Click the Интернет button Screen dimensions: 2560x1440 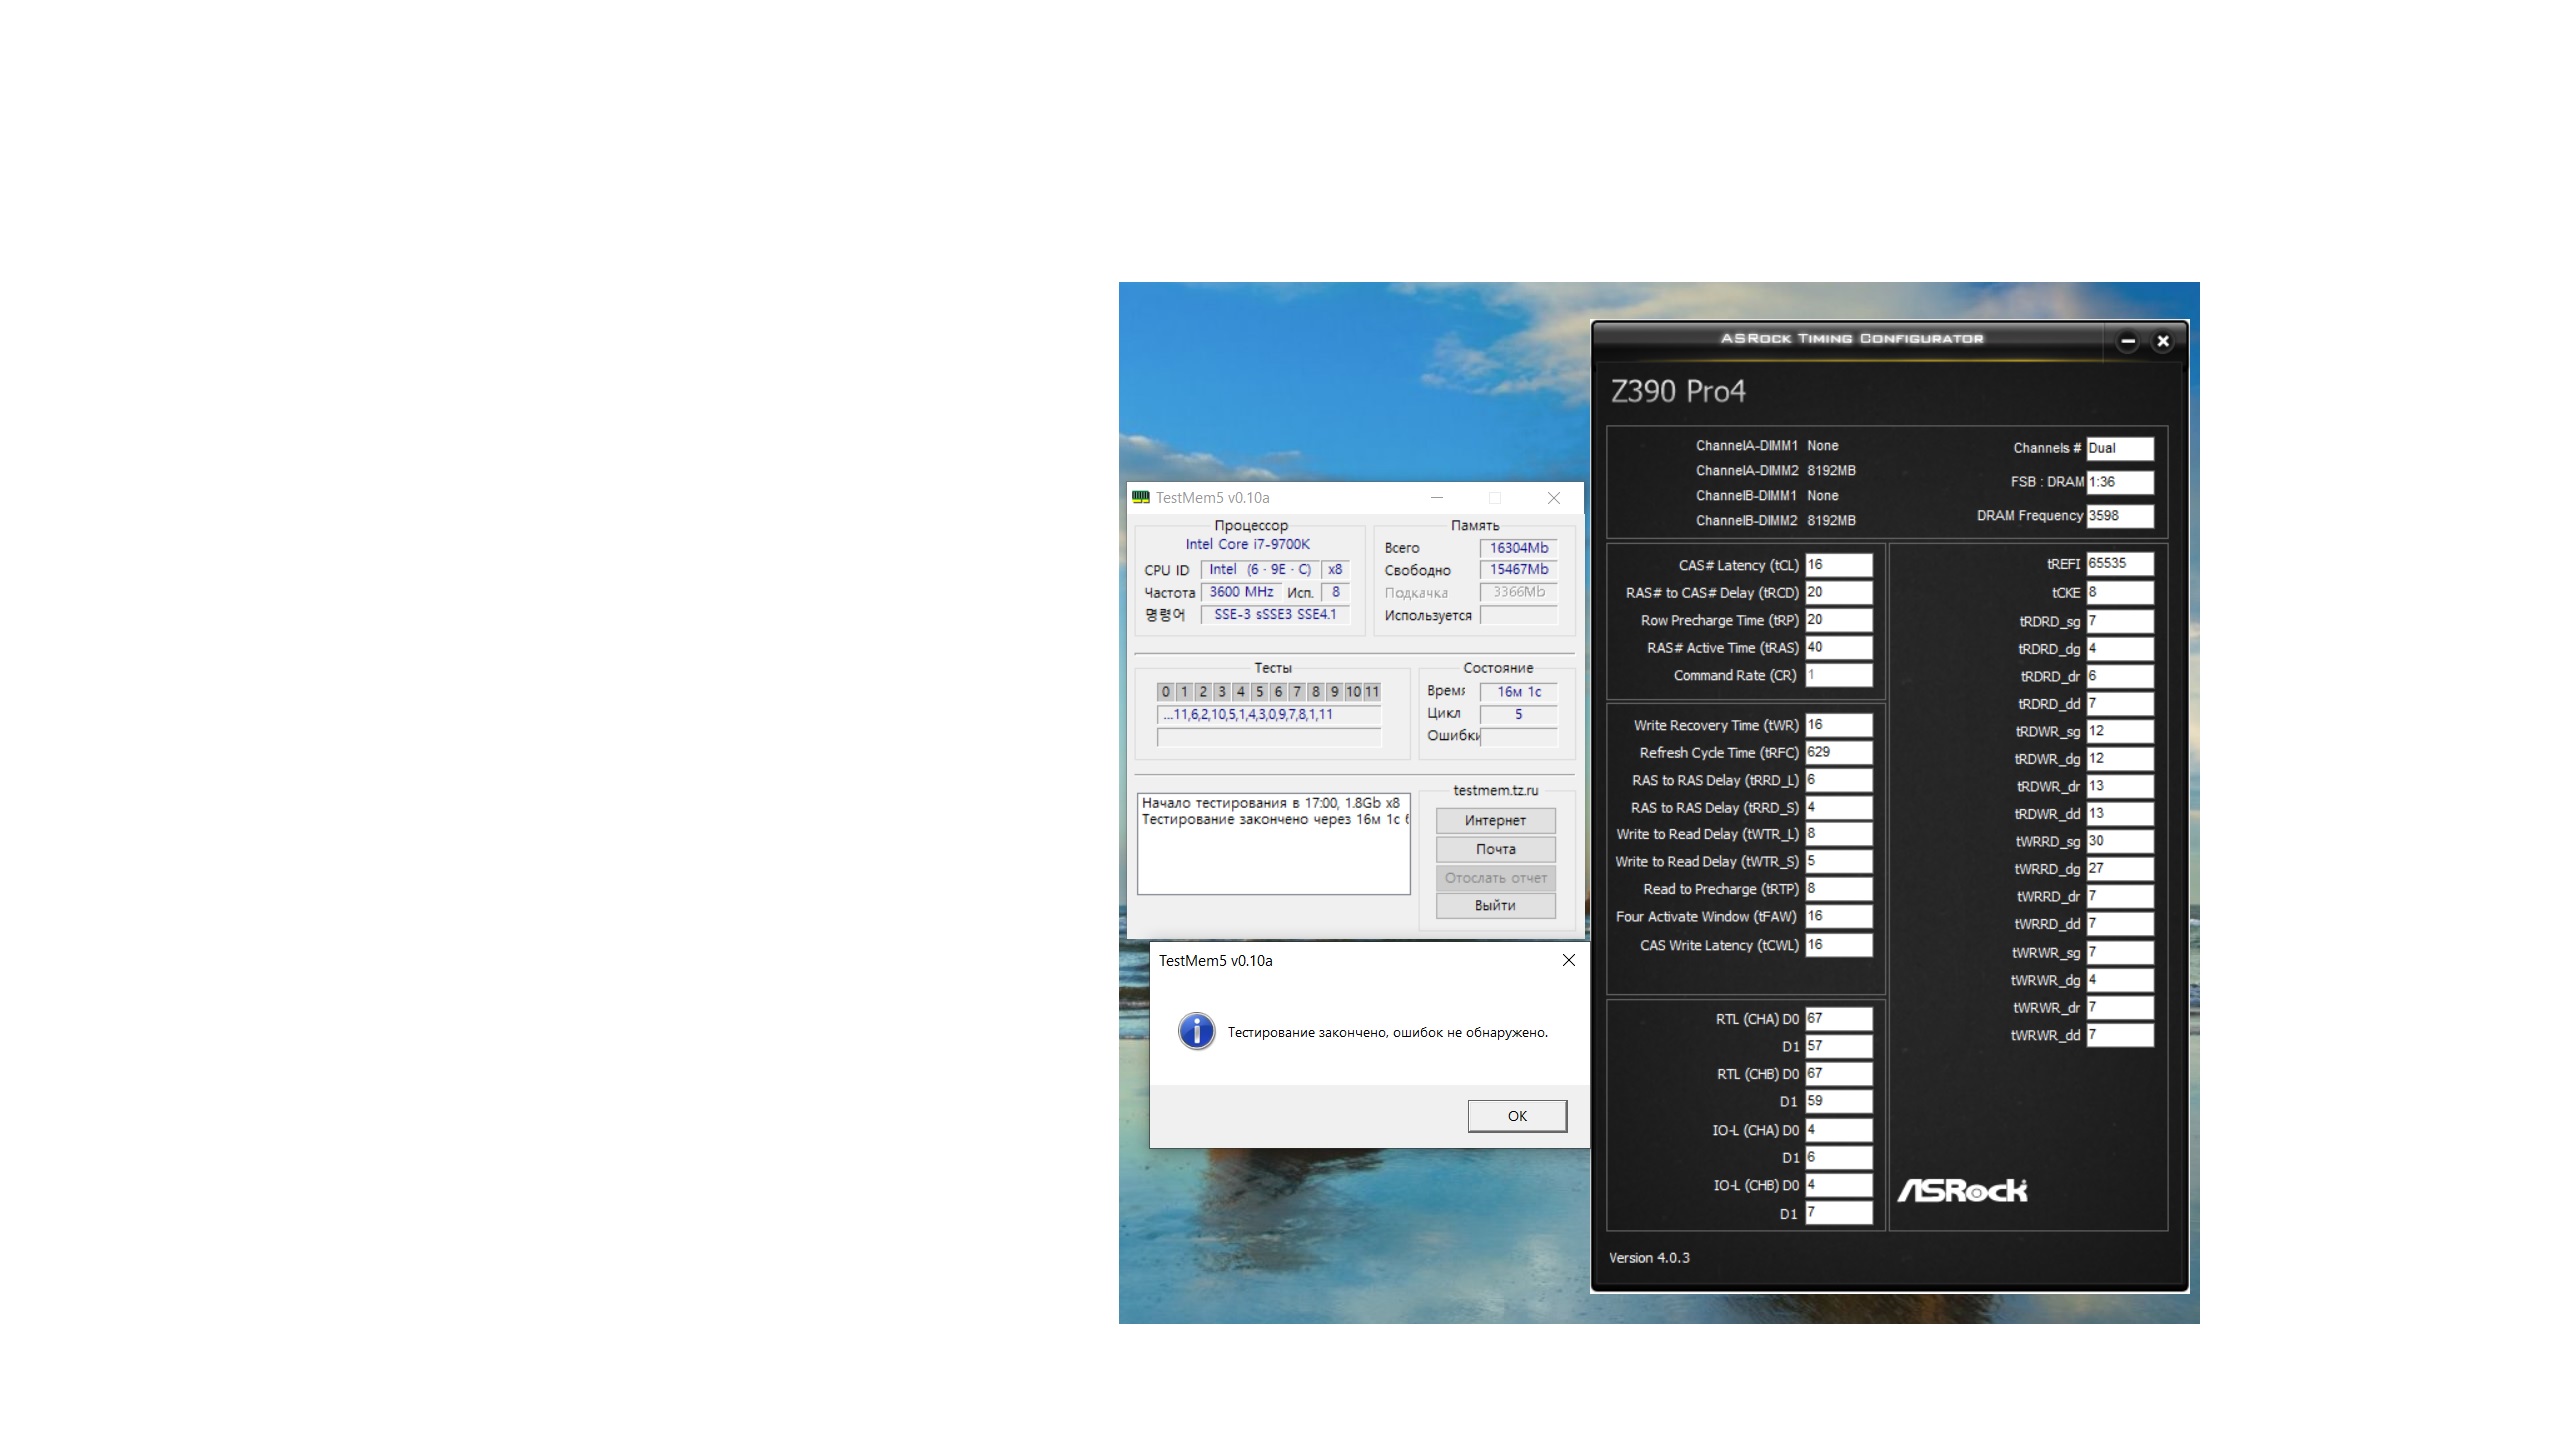1495,820
